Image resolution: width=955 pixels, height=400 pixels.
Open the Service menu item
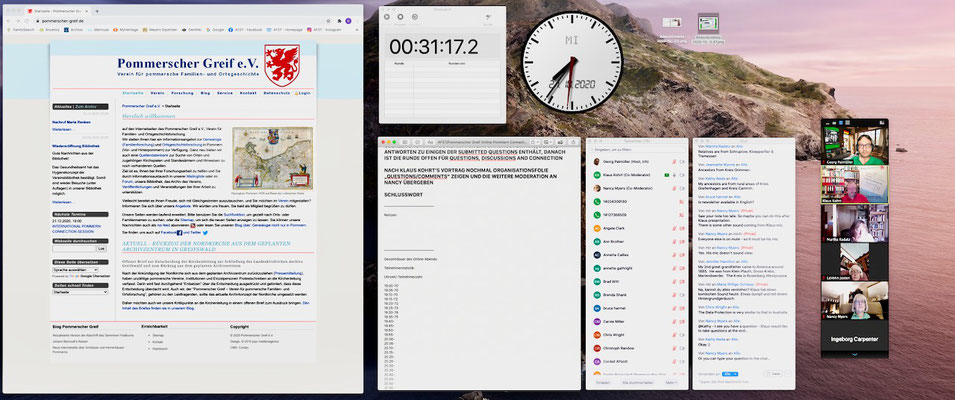click(225, 93)
